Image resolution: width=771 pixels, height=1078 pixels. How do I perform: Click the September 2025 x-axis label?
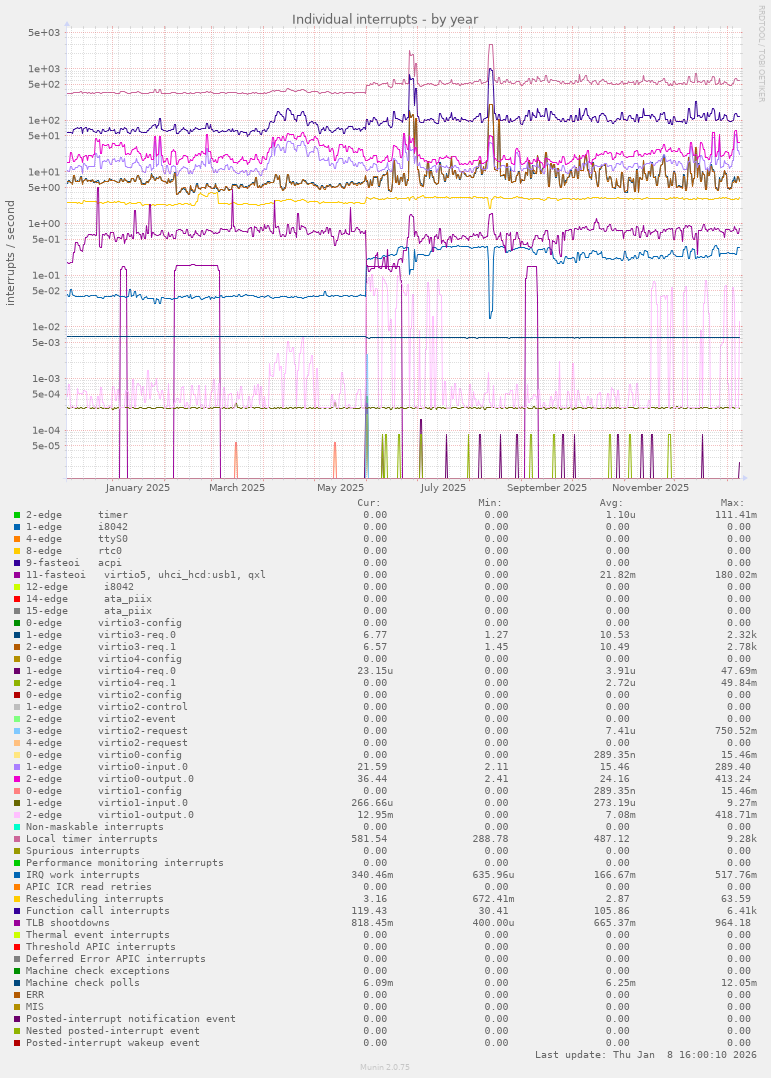[547, 488]
